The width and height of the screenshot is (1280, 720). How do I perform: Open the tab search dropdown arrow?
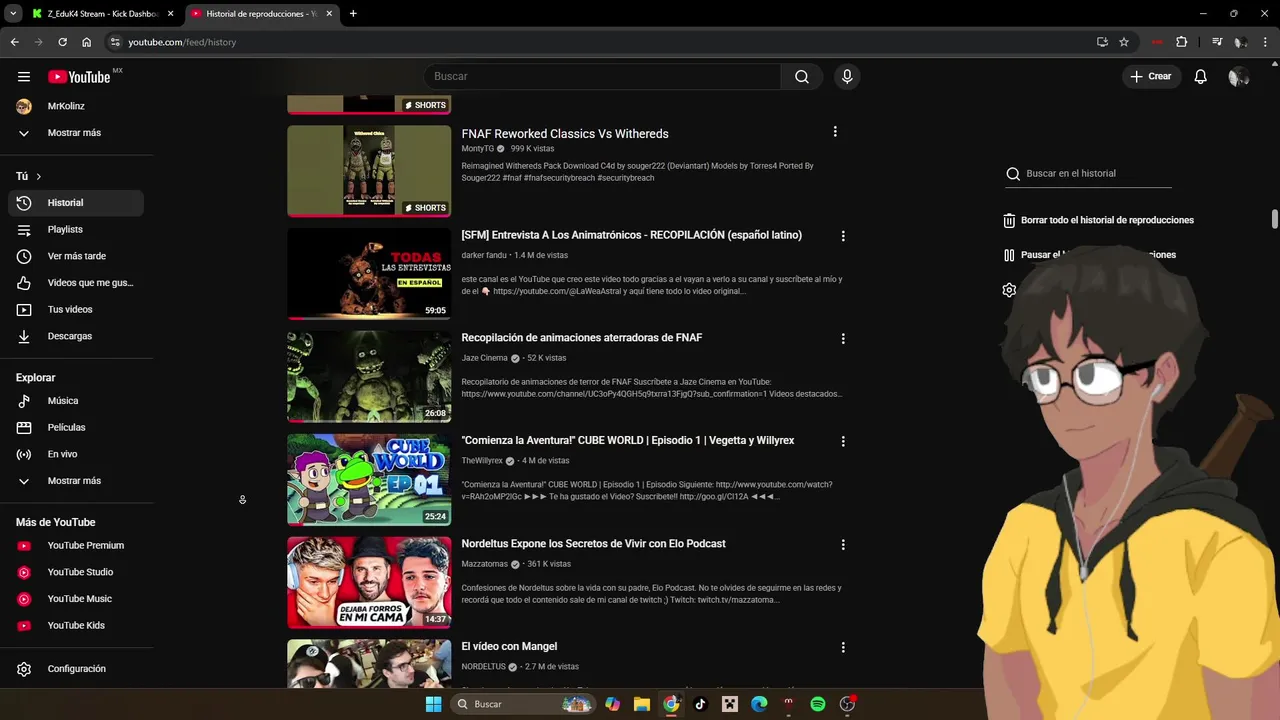(x=13, y=14)
